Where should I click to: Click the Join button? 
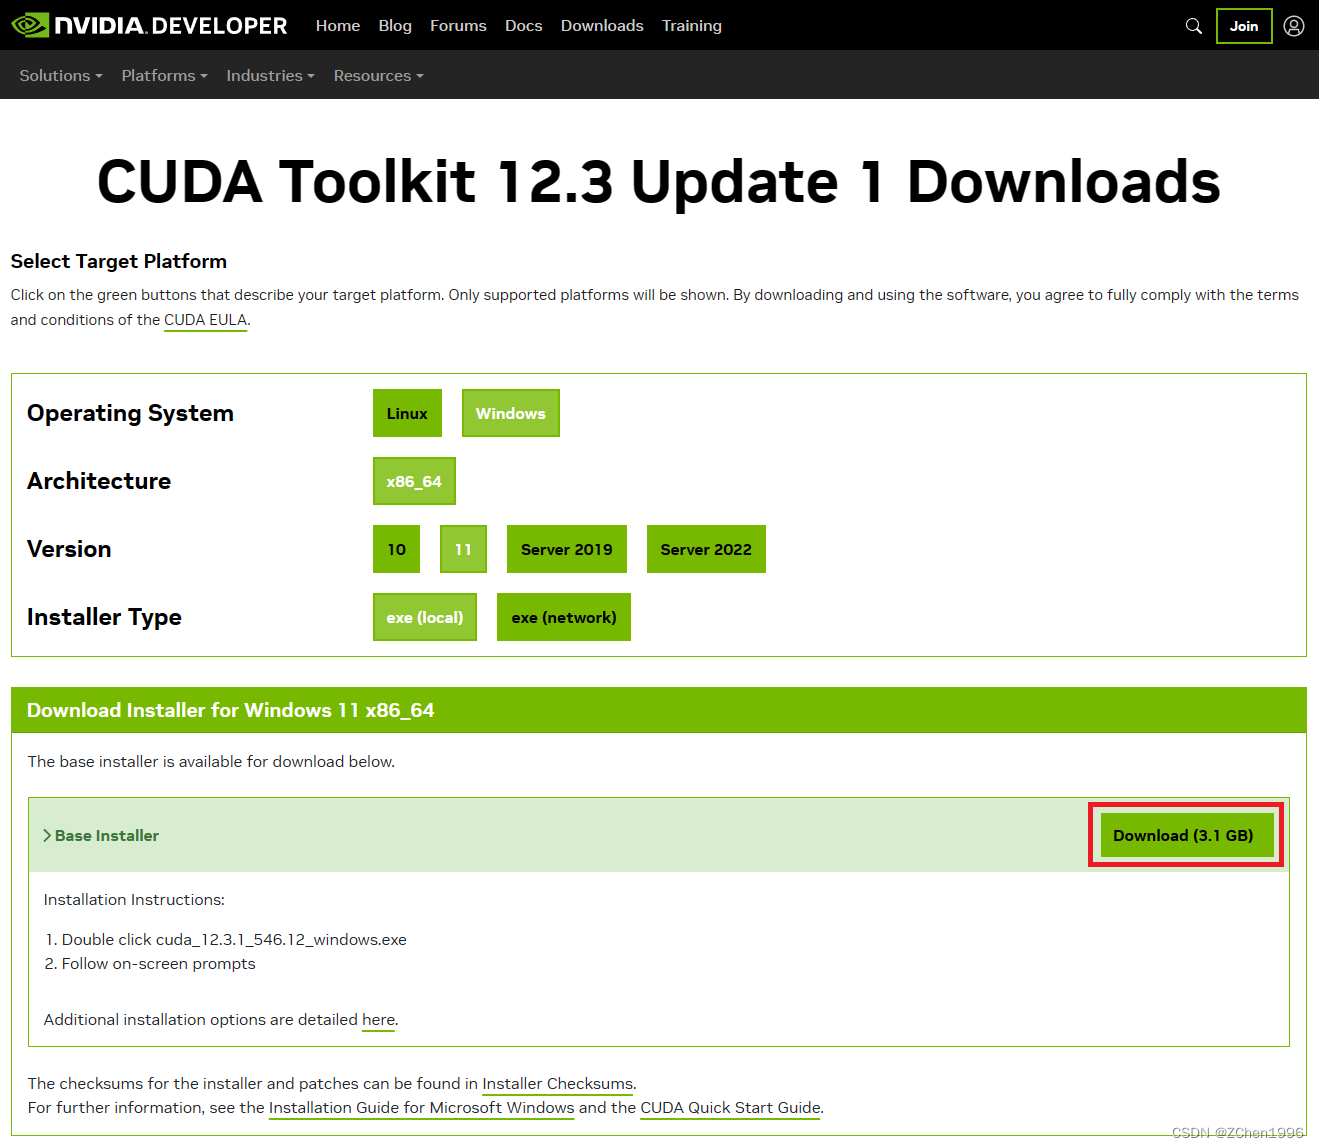(x=1244, y=26)
